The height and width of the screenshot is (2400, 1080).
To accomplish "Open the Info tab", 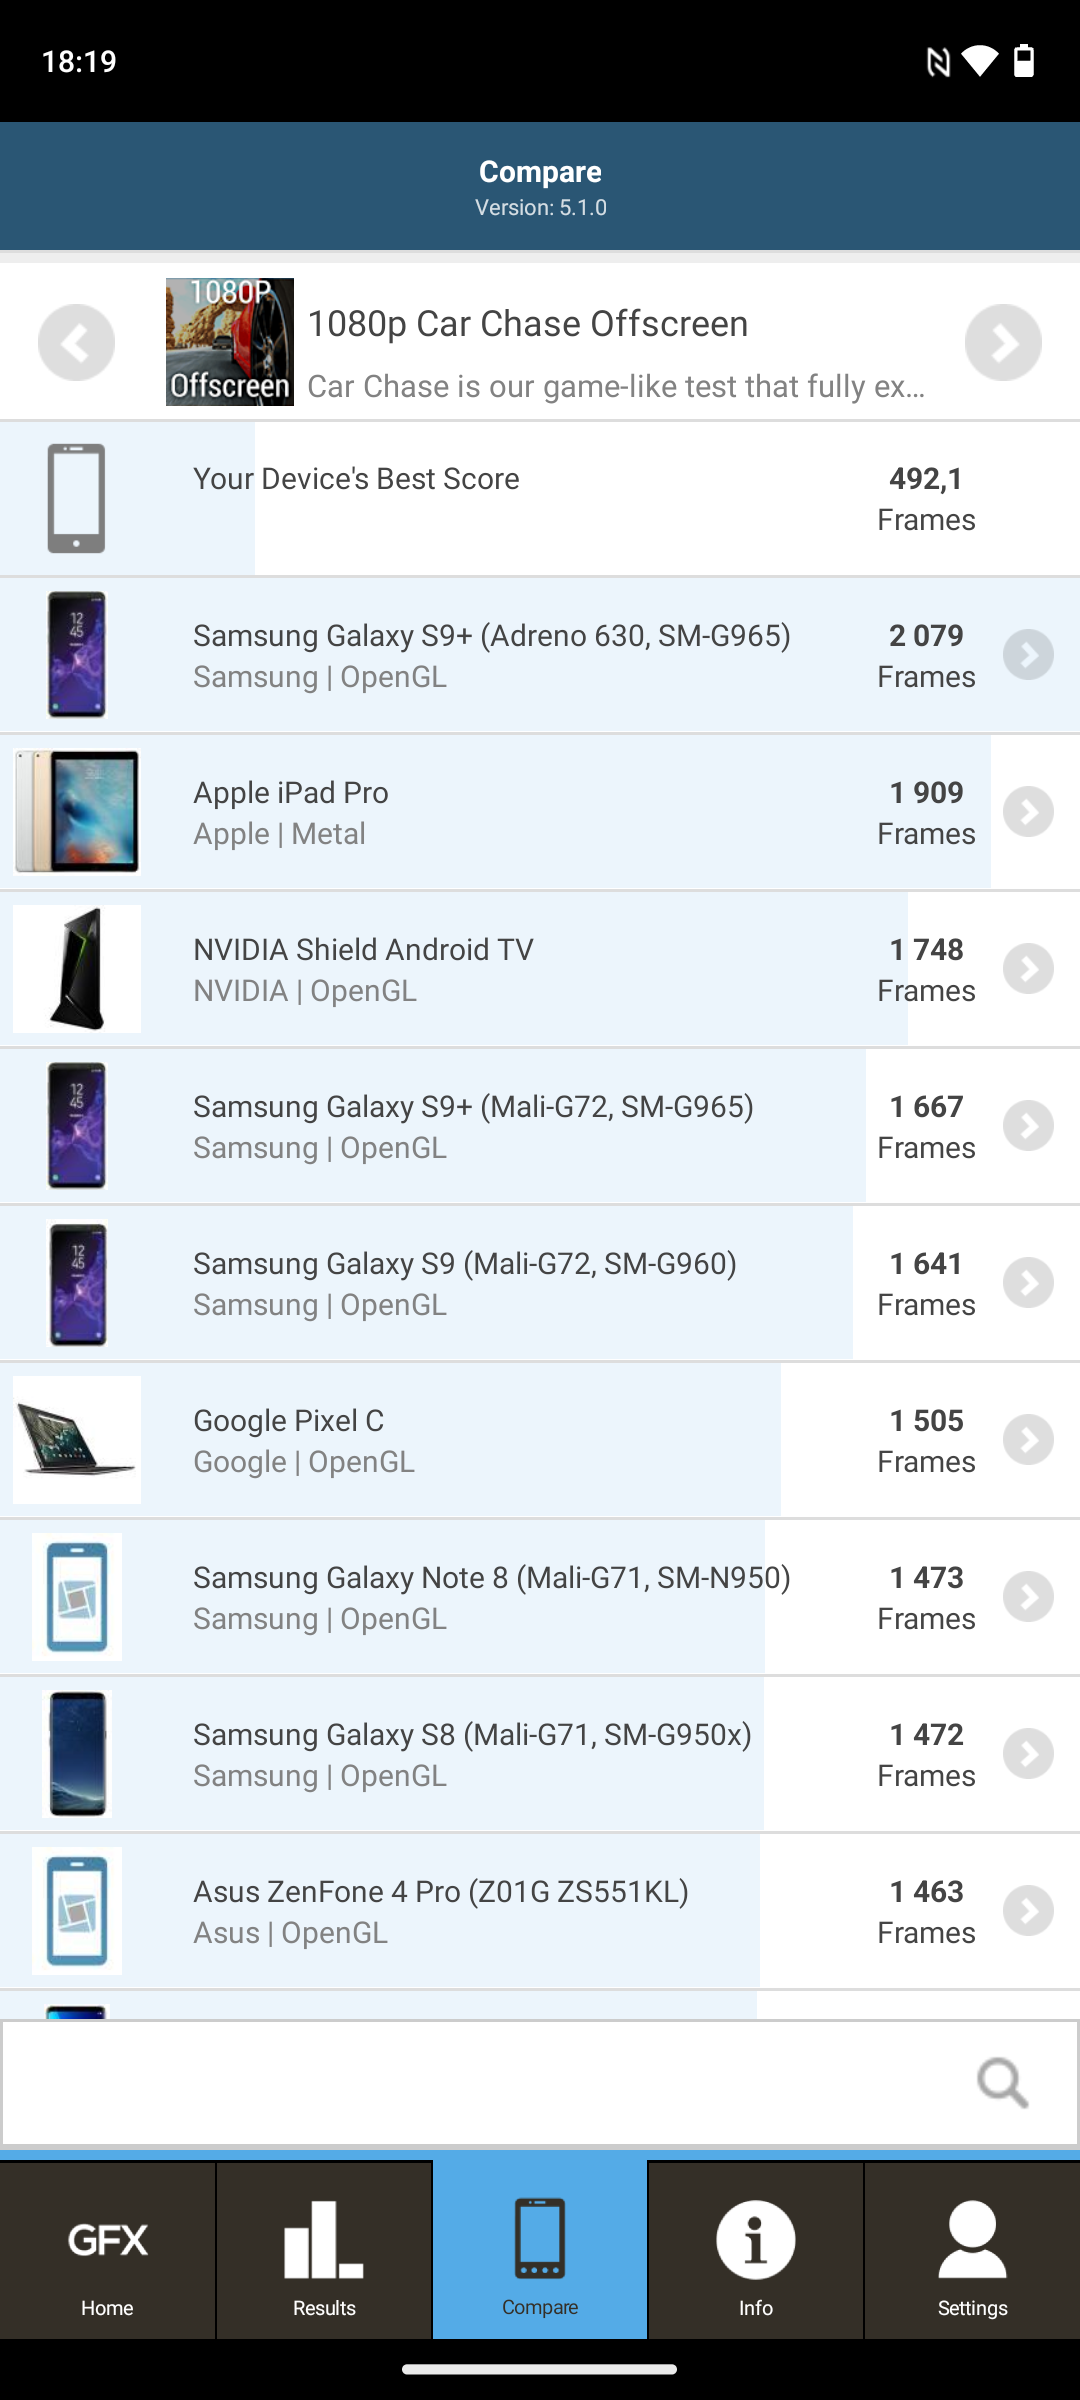I will (755, 2250).
